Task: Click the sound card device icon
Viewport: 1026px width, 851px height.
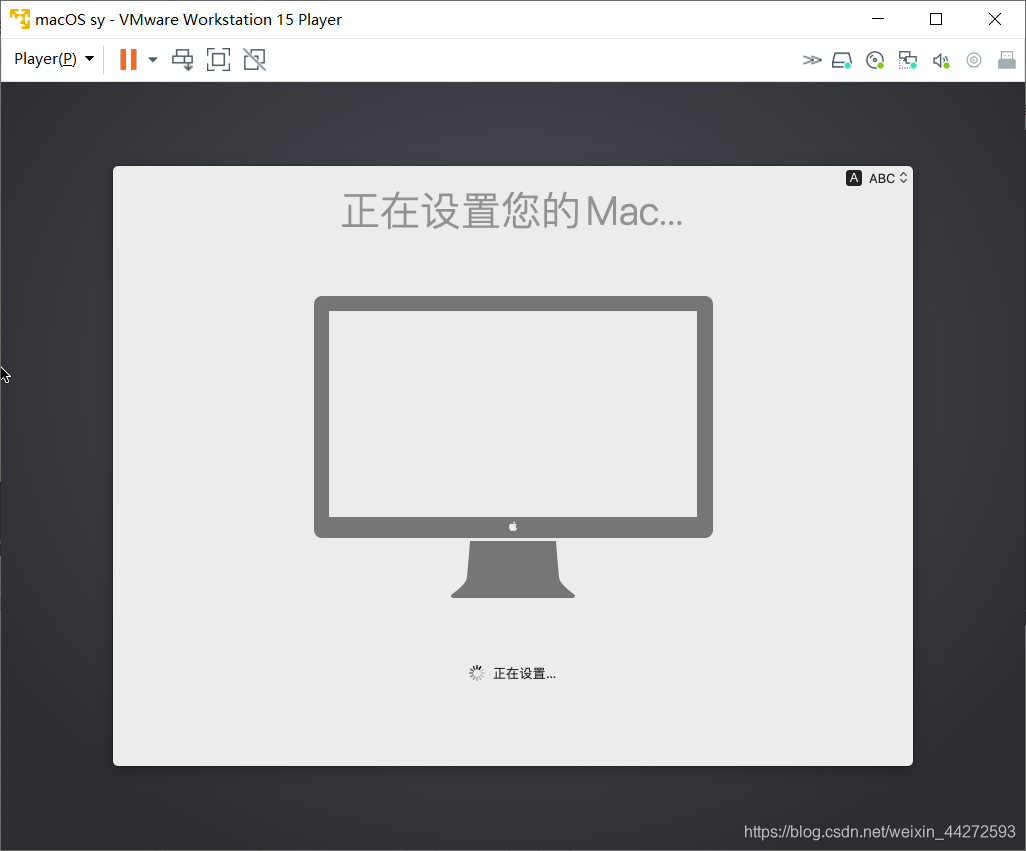Action: point(940,60)
